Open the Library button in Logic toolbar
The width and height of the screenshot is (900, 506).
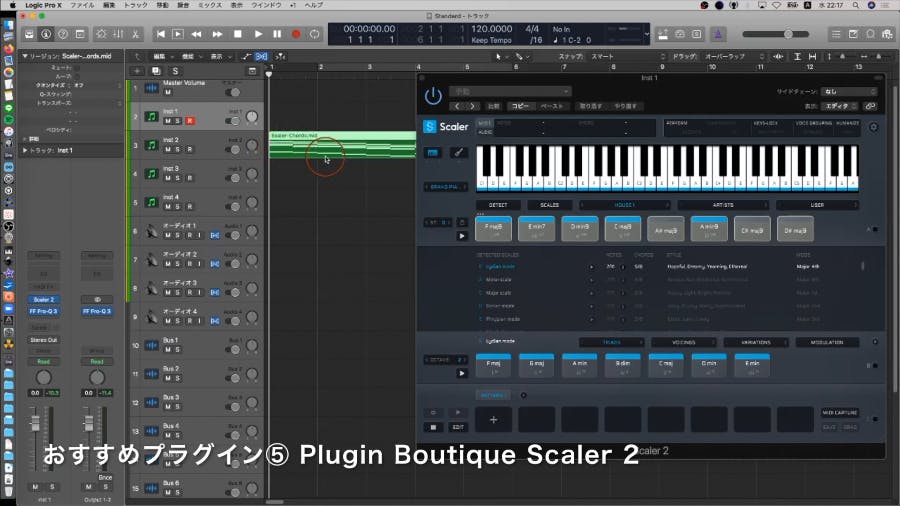coord(29,34)
